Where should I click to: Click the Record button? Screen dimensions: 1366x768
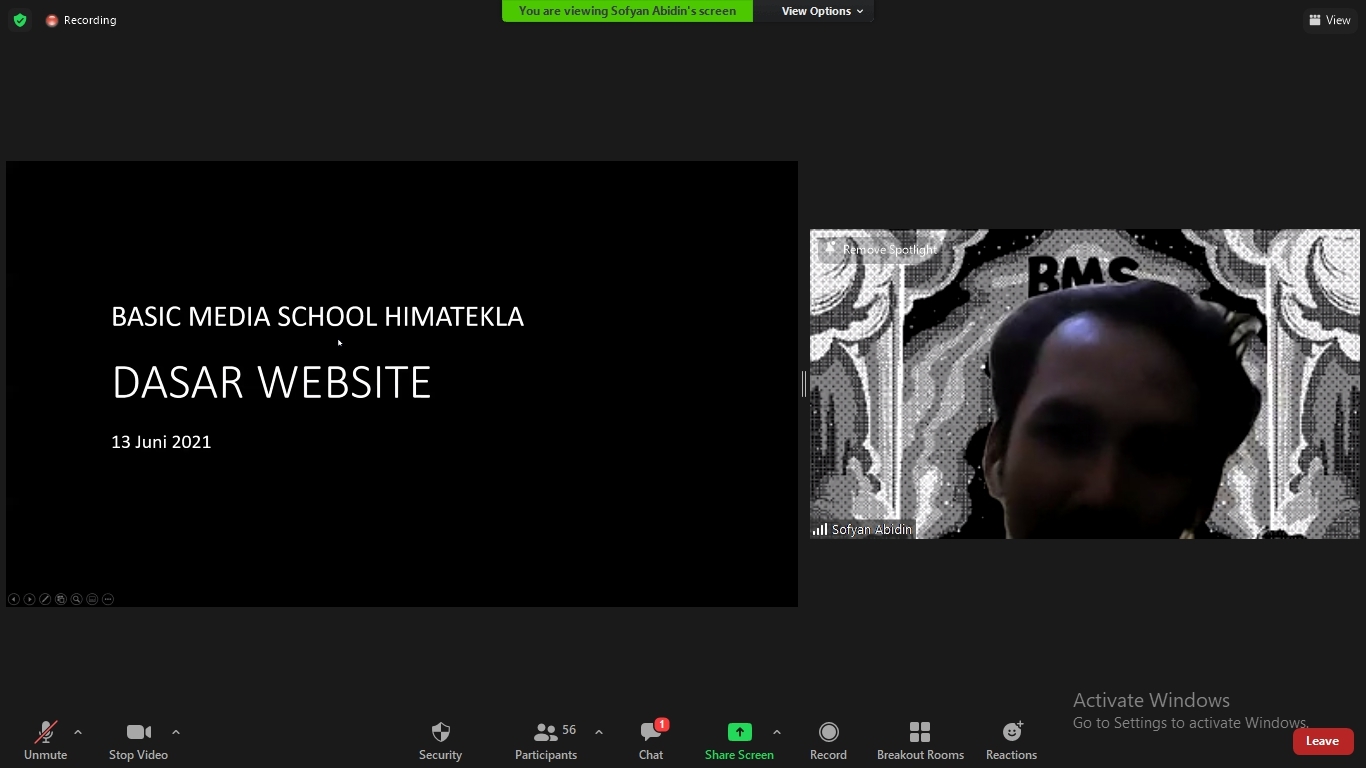828,733
